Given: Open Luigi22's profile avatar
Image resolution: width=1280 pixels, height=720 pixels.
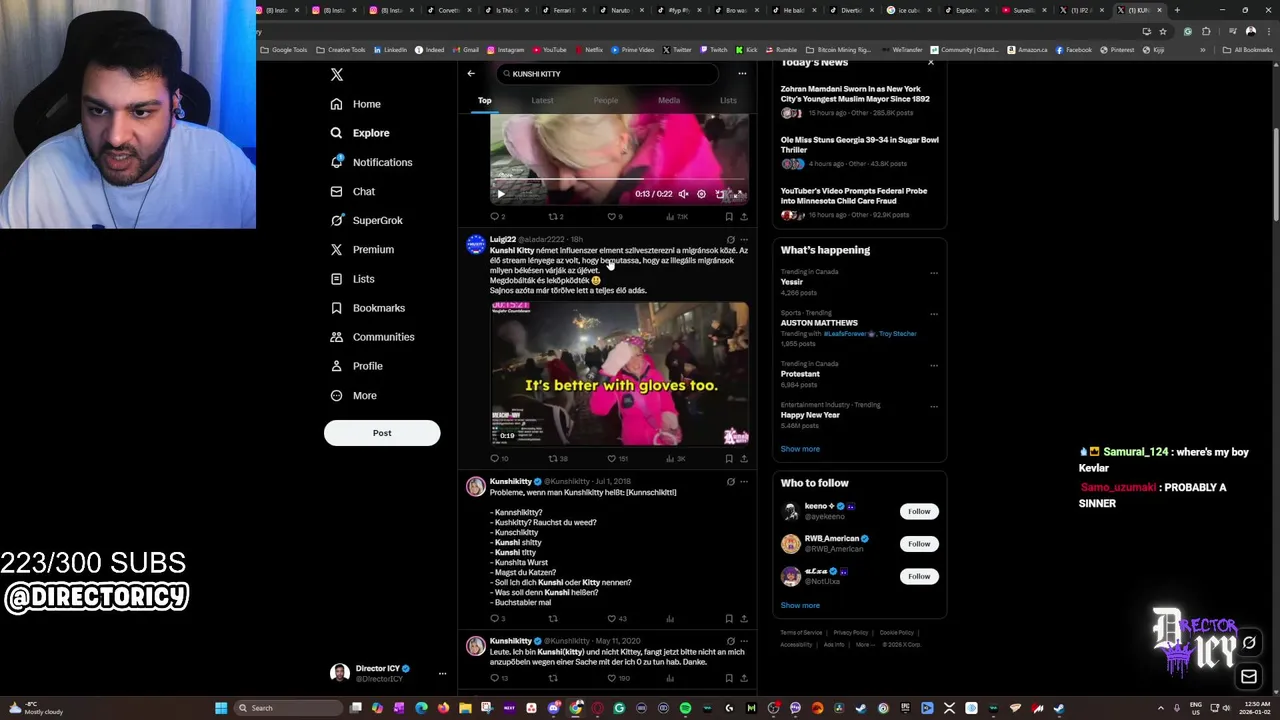Looking at the screenshot, I should coord(476,244).
